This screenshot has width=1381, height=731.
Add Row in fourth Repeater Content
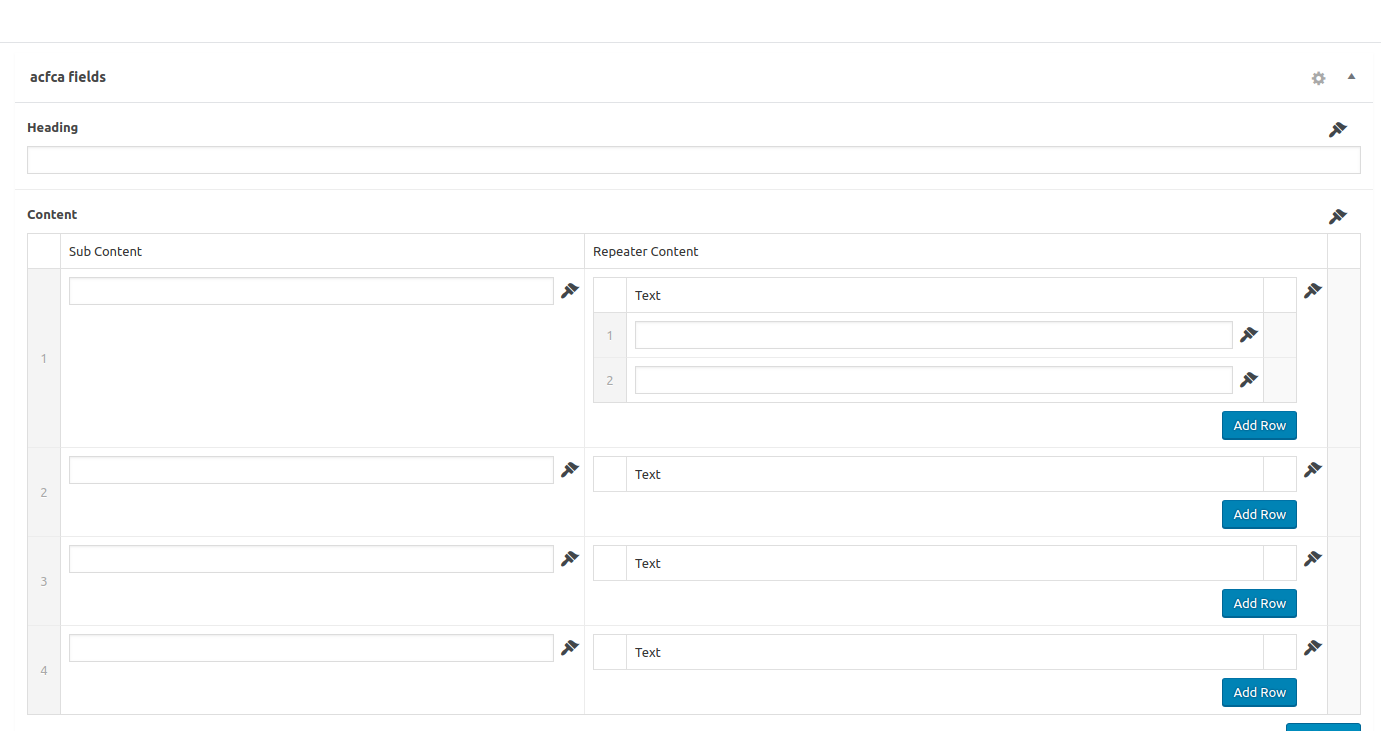coord(1259,692)
